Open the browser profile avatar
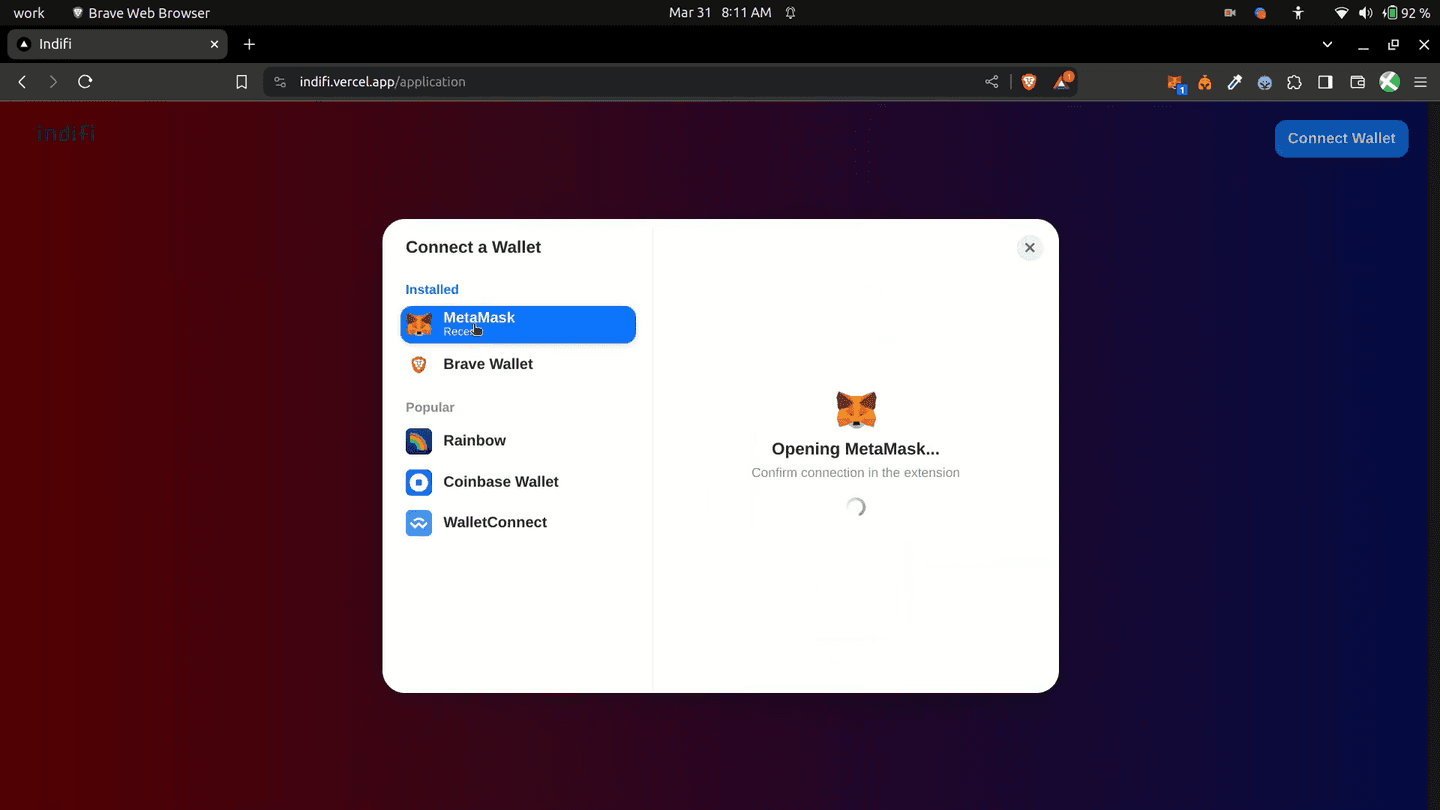This screenshot has height=810, width=1440. (1389, 82)
